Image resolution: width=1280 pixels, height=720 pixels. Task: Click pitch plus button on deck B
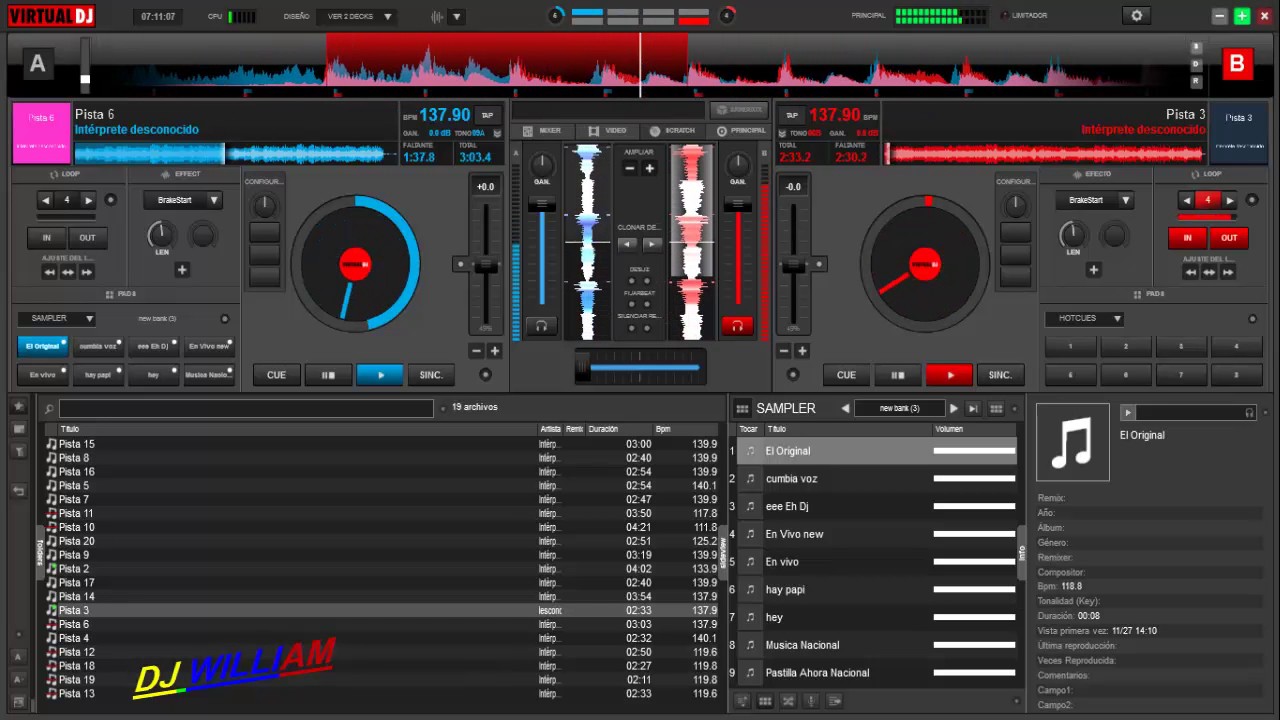[802, 351]
